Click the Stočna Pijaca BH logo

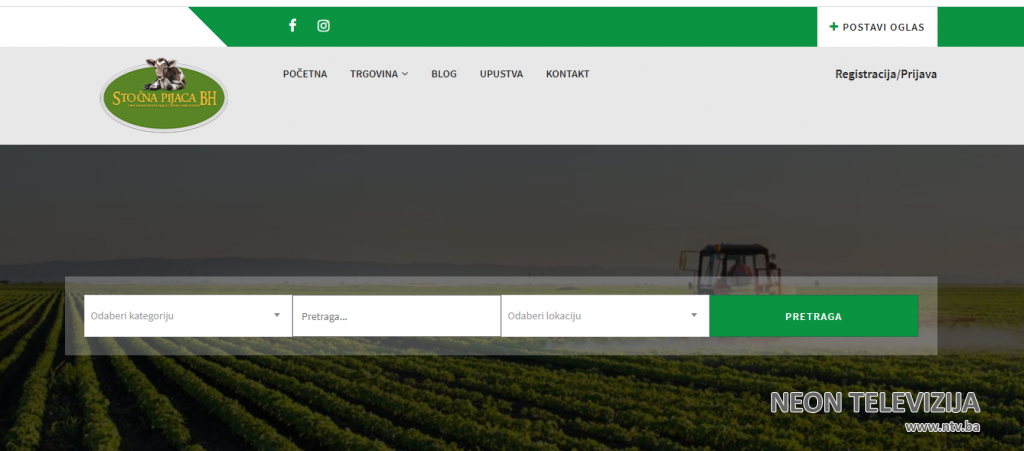click(164, 96)
